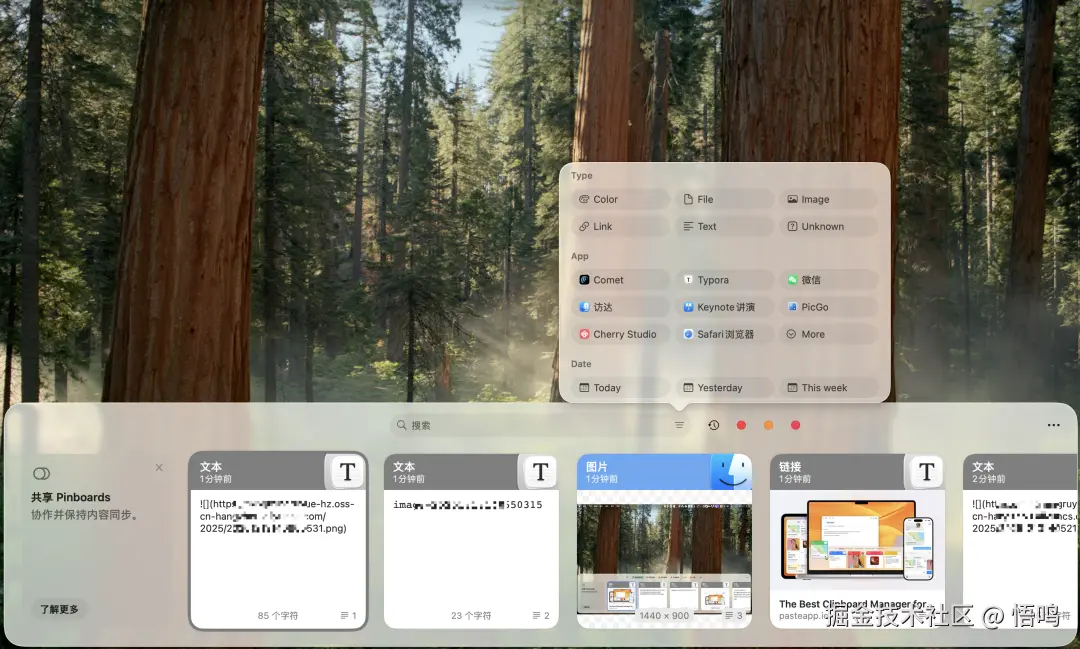Click Typora icon on 23 个字符 card
This screenshot has width=1080, height=649.
540,472
